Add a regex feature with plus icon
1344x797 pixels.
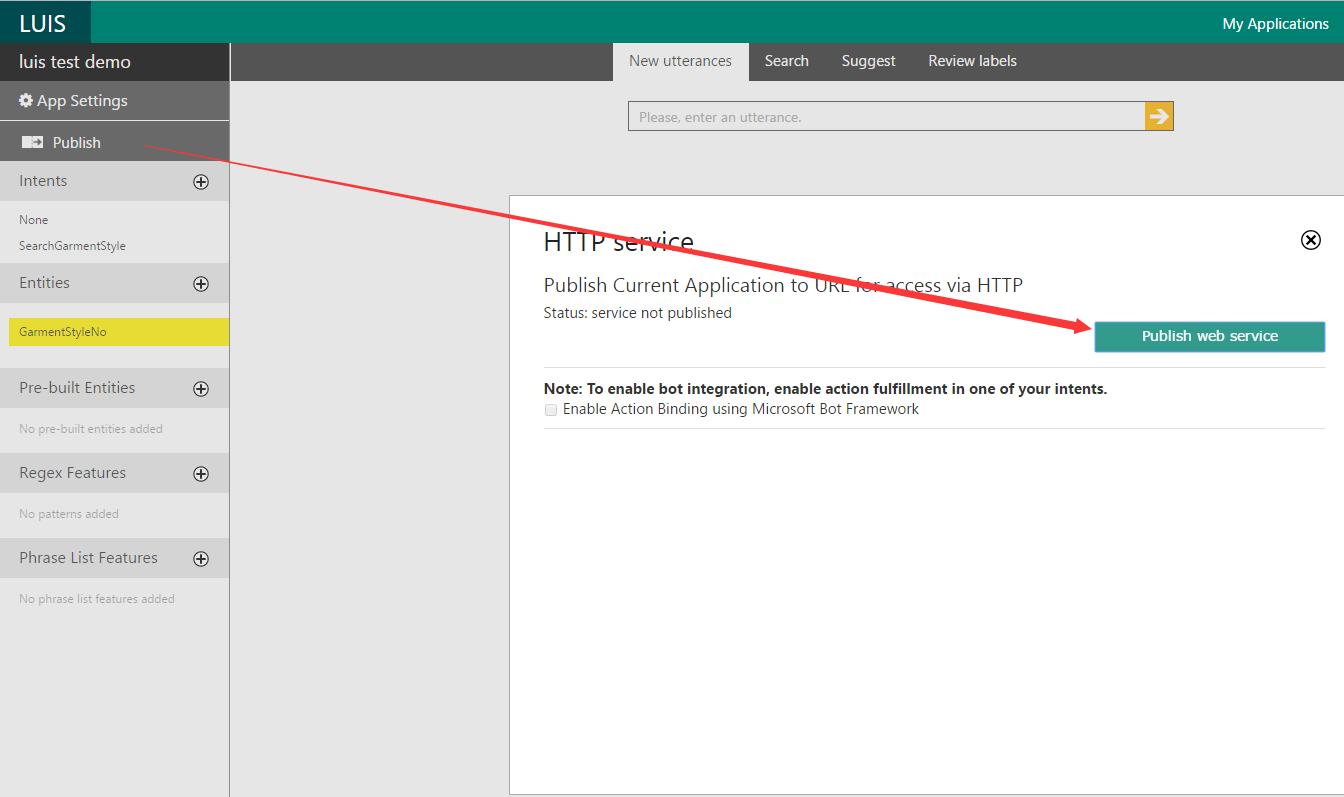tap(201, 474)
